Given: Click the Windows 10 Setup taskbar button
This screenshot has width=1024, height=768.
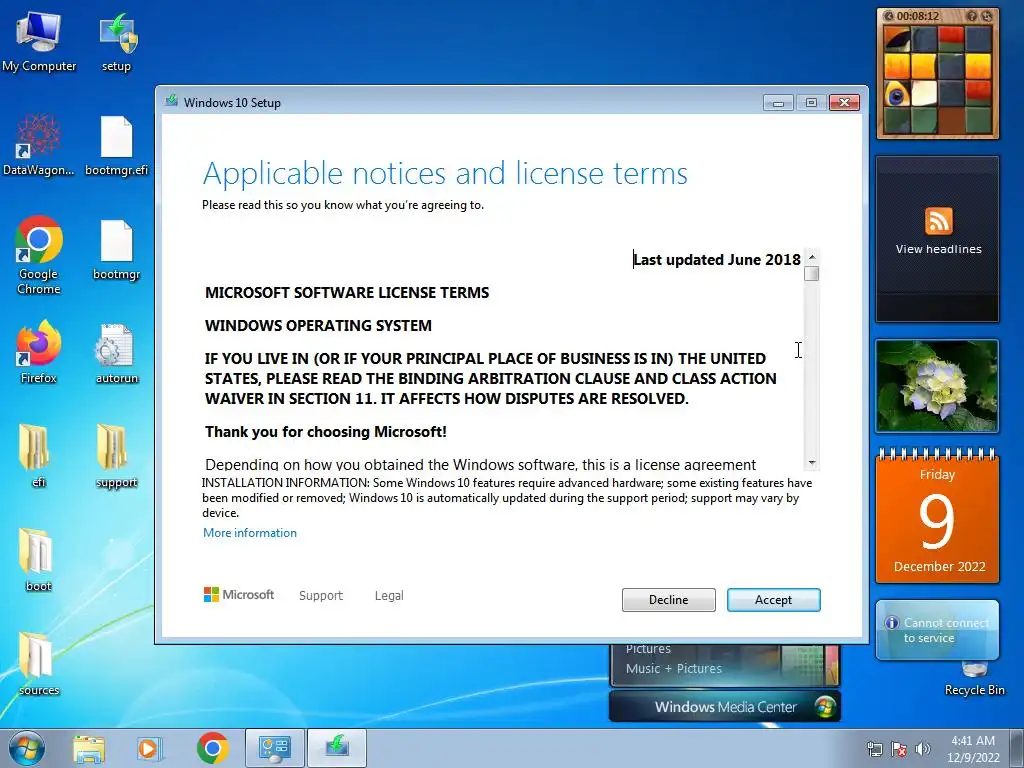Looking at the screenshot, I should tap(337, 748).
